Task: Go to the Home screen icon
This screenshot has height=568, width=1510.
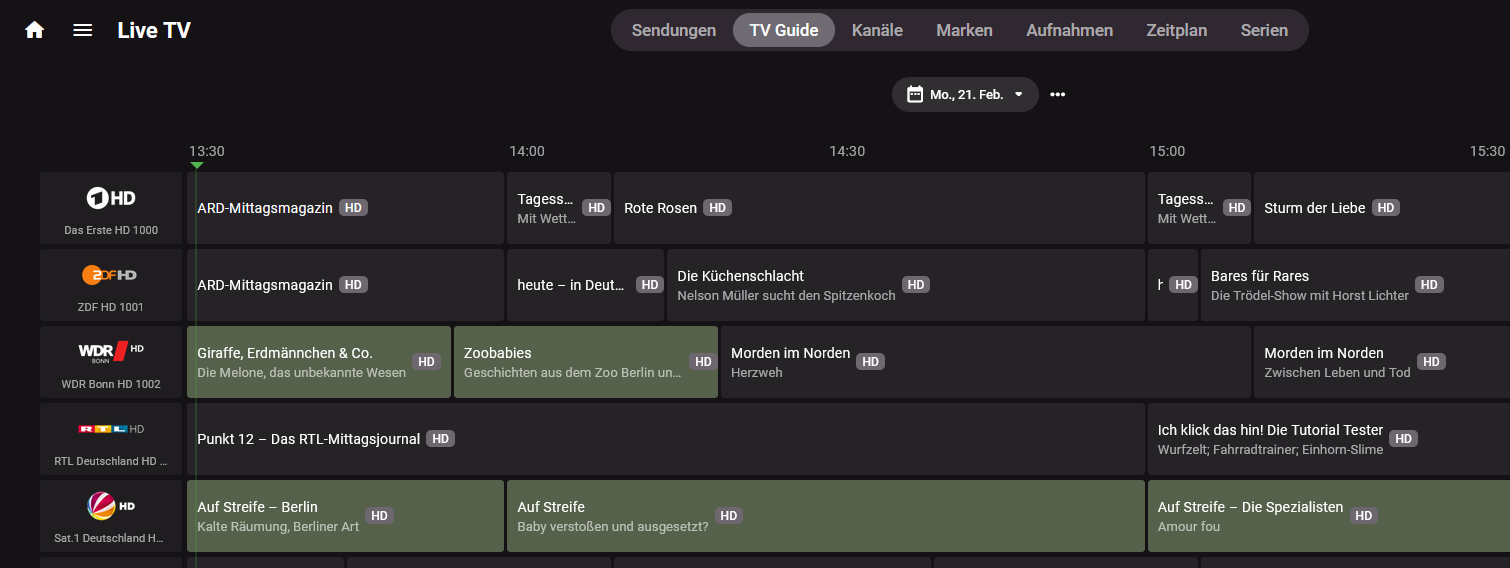Action: click(35, 30)
